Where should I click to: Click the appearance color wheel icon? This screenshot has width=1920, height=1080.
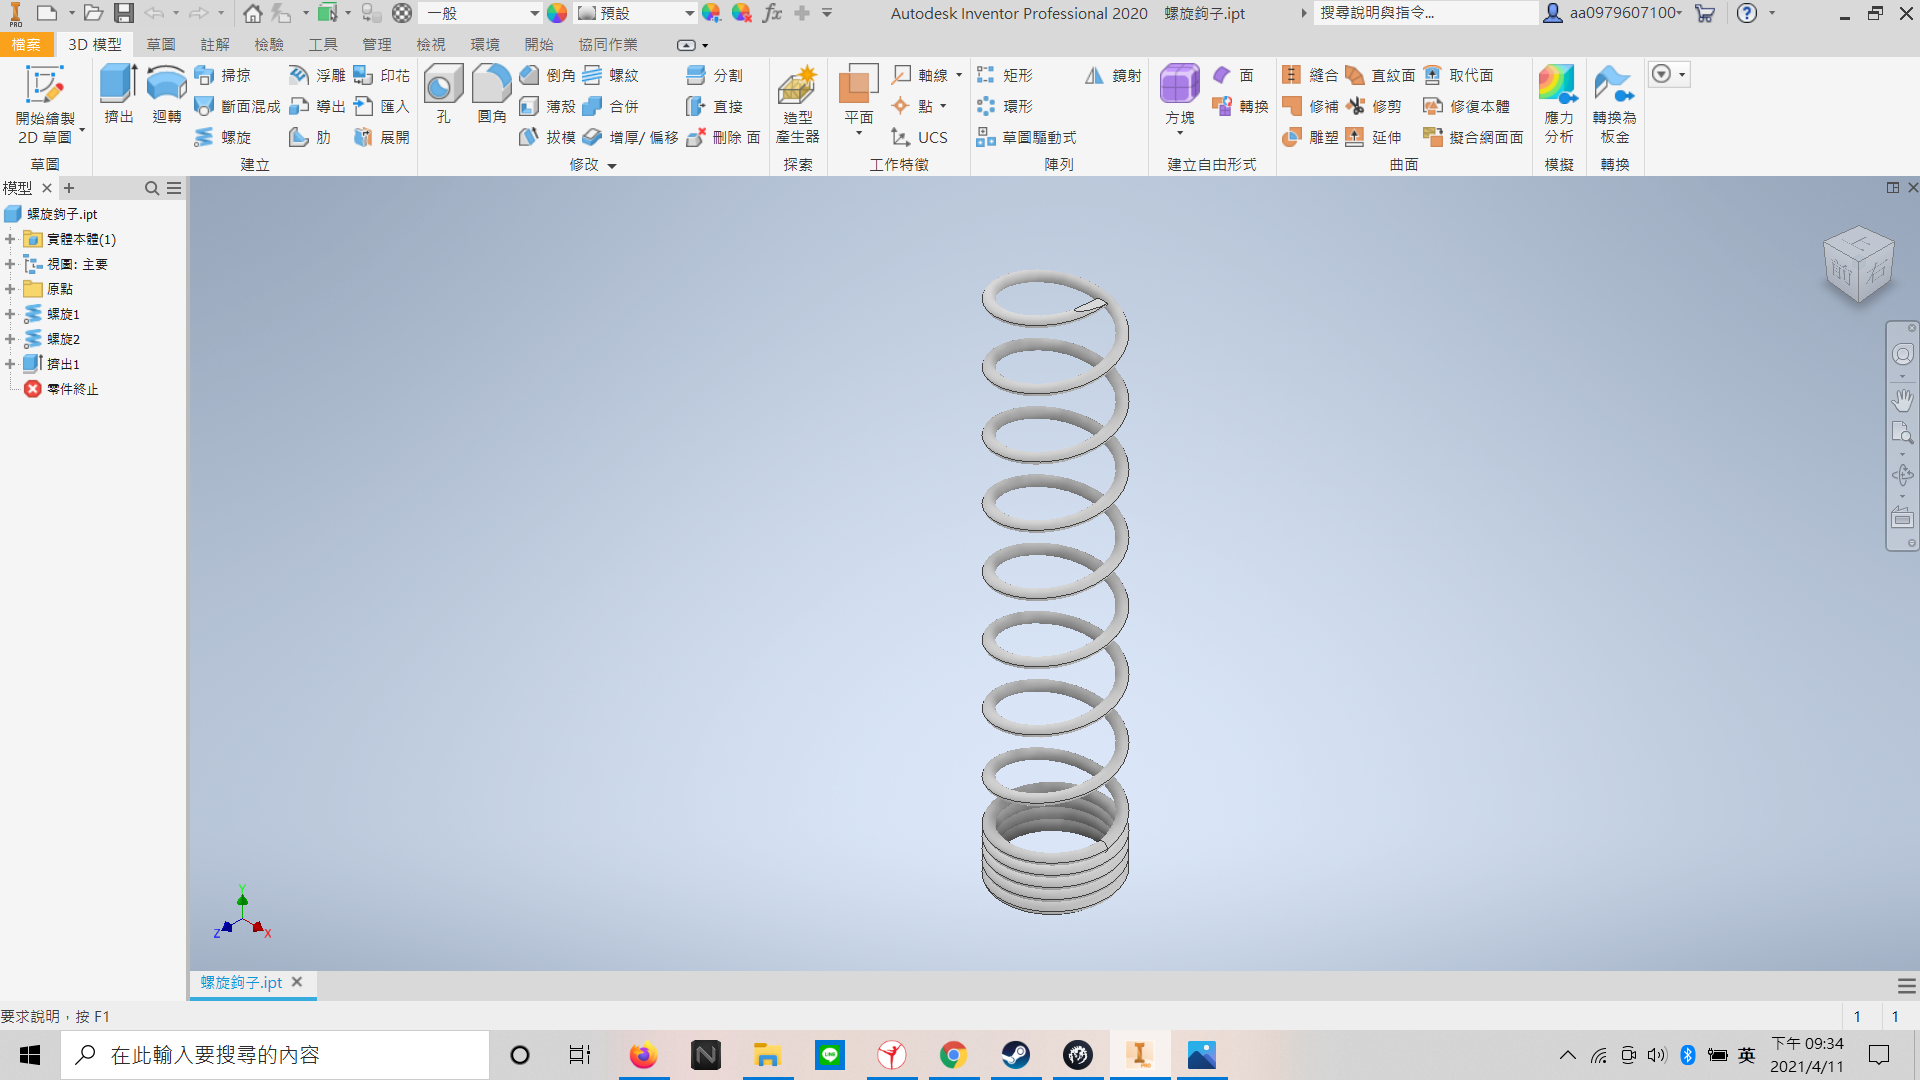click(557, 13)
